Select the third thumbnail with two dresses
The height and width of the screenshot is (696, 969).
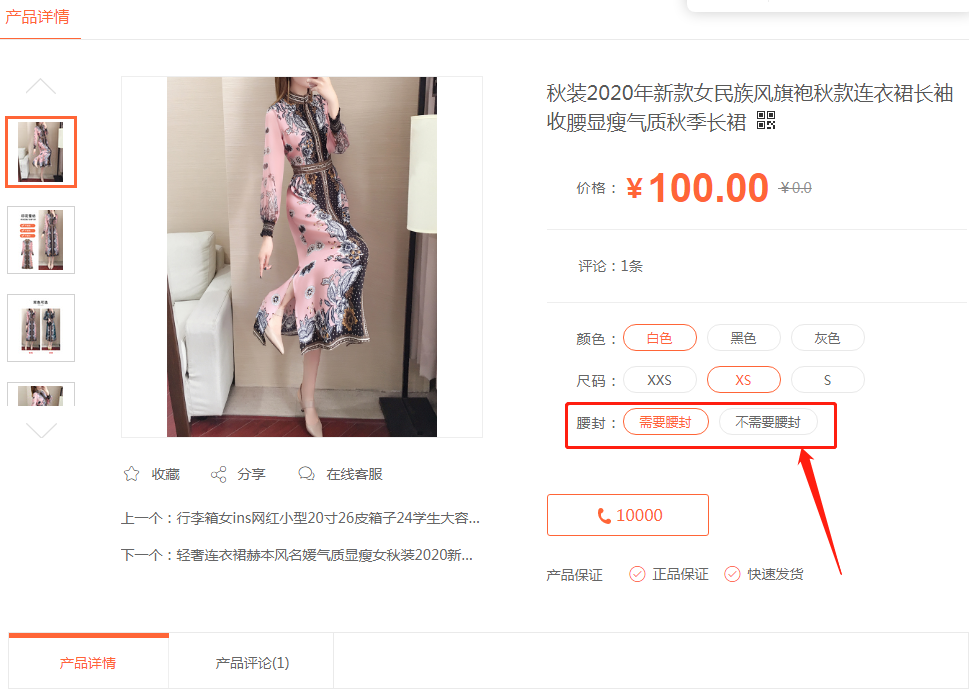pos(41,328)
